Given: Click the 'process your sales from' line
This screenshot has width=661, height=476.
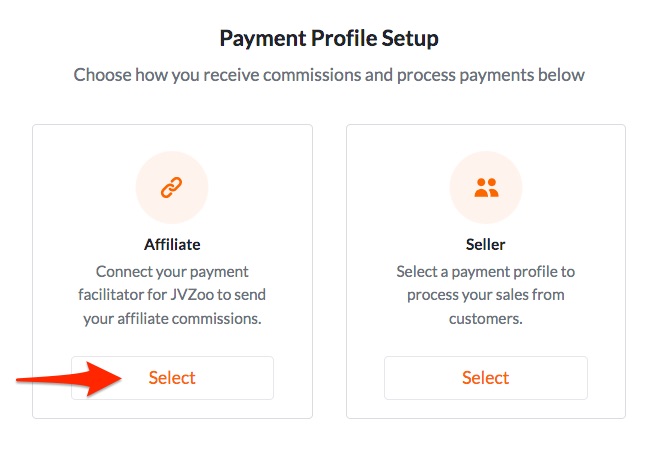Looking at the screenshot, I should 486,295.
